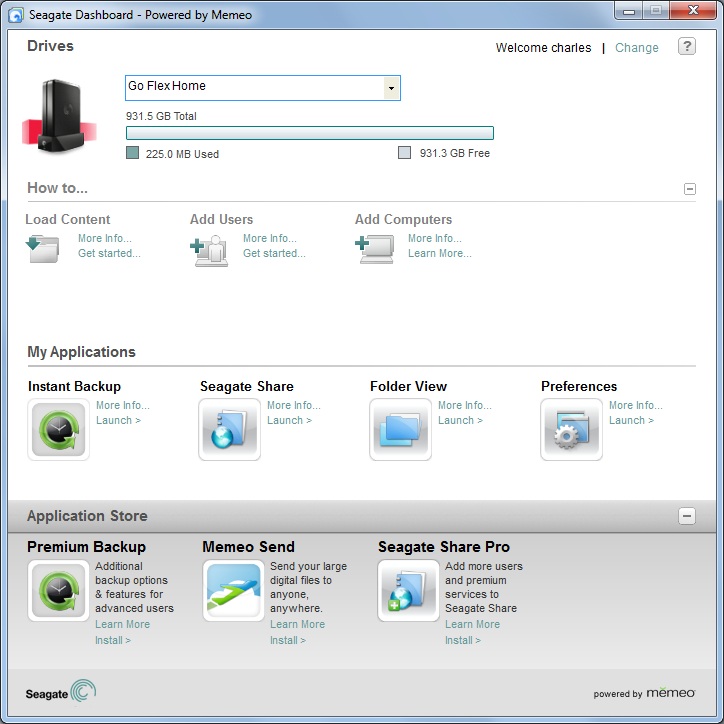724x724 pixels.
Task: Open help with the question mark button
Action: pos(687,46)
